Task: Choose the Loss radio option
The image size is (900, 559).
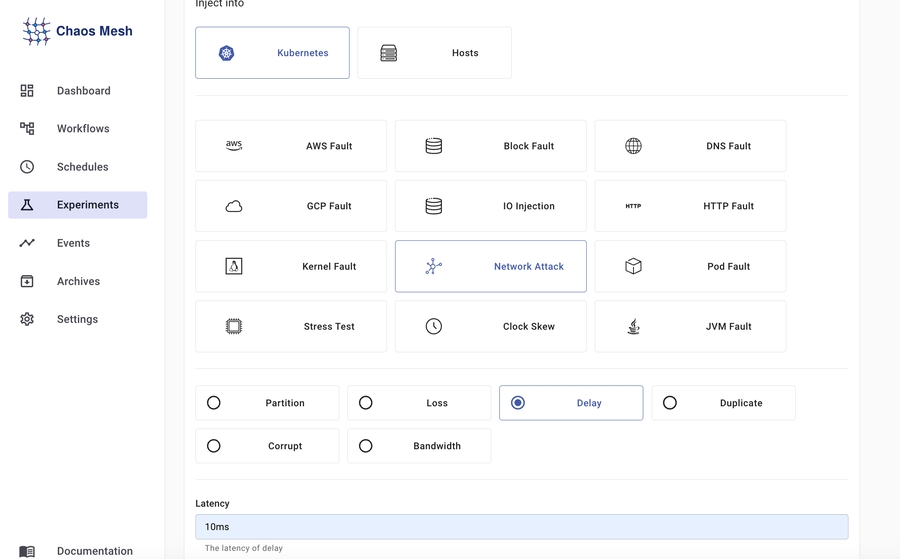Action: tap(366, 403)
